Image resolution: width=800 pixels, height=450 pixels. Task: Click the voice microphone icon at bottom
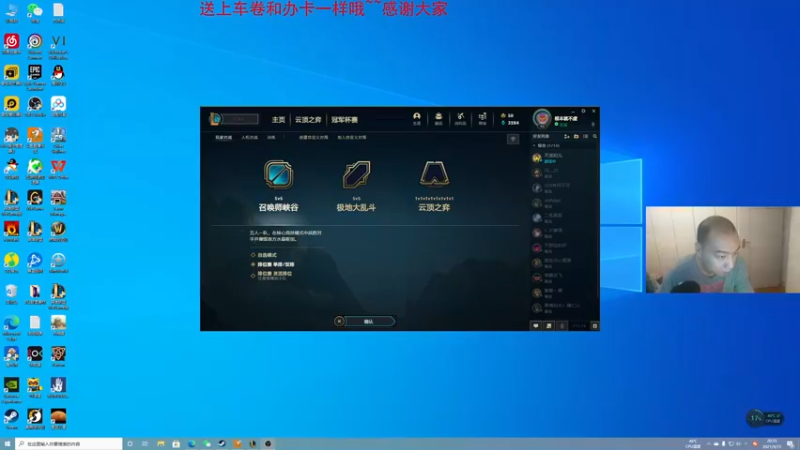pyautogui.click(x=562, y=326)
